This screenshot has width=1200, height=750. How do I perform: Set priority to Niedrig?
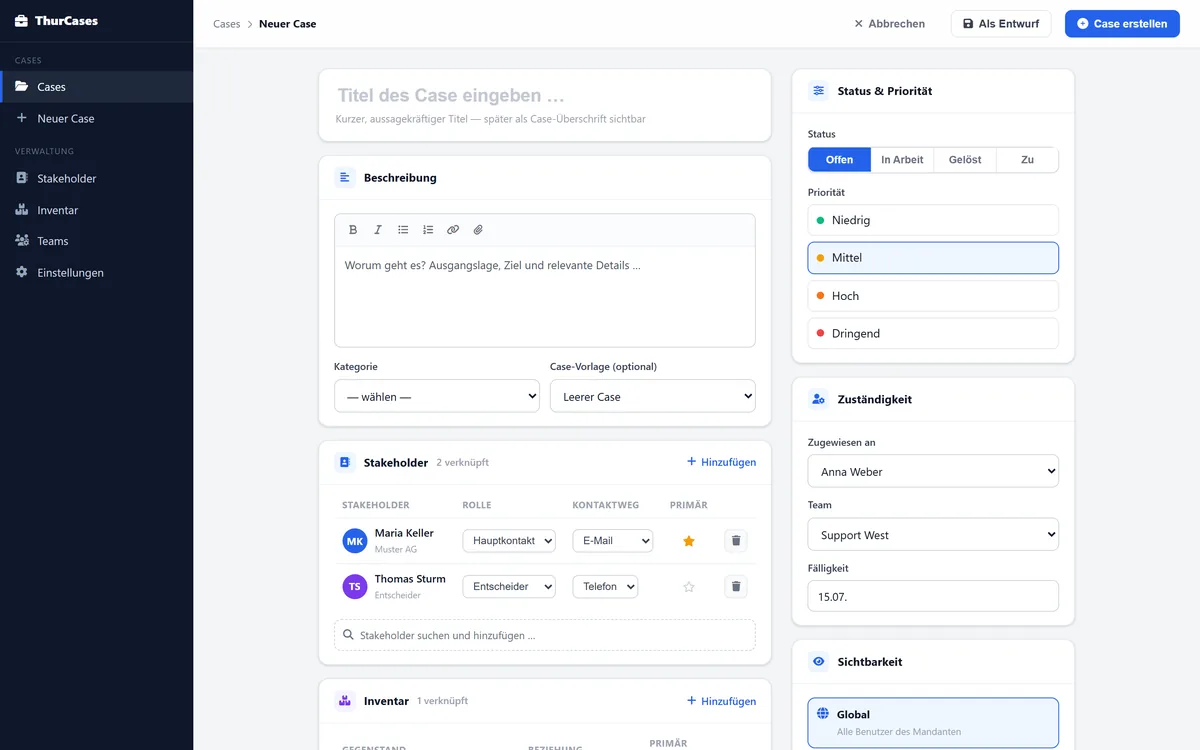tap(933, 220)
